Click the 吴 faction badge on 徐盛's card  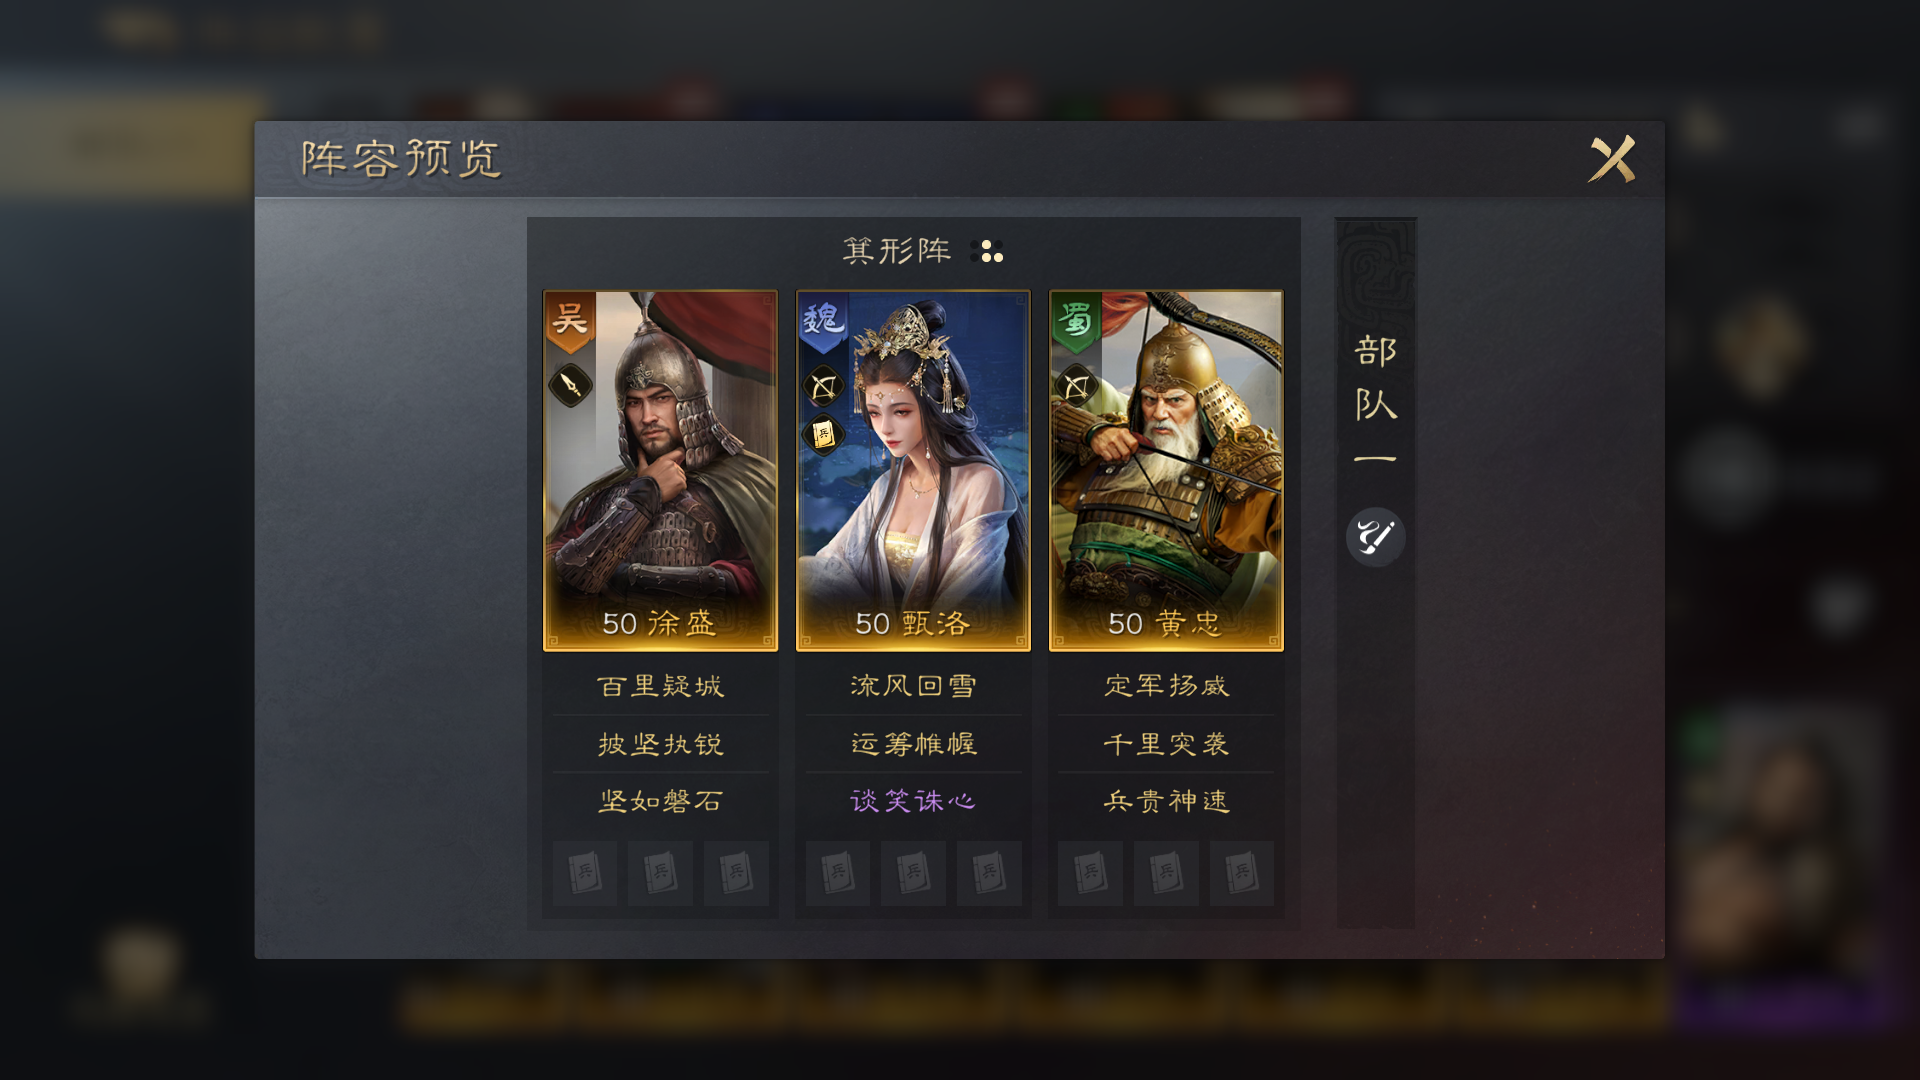click(x=570, y=322)
